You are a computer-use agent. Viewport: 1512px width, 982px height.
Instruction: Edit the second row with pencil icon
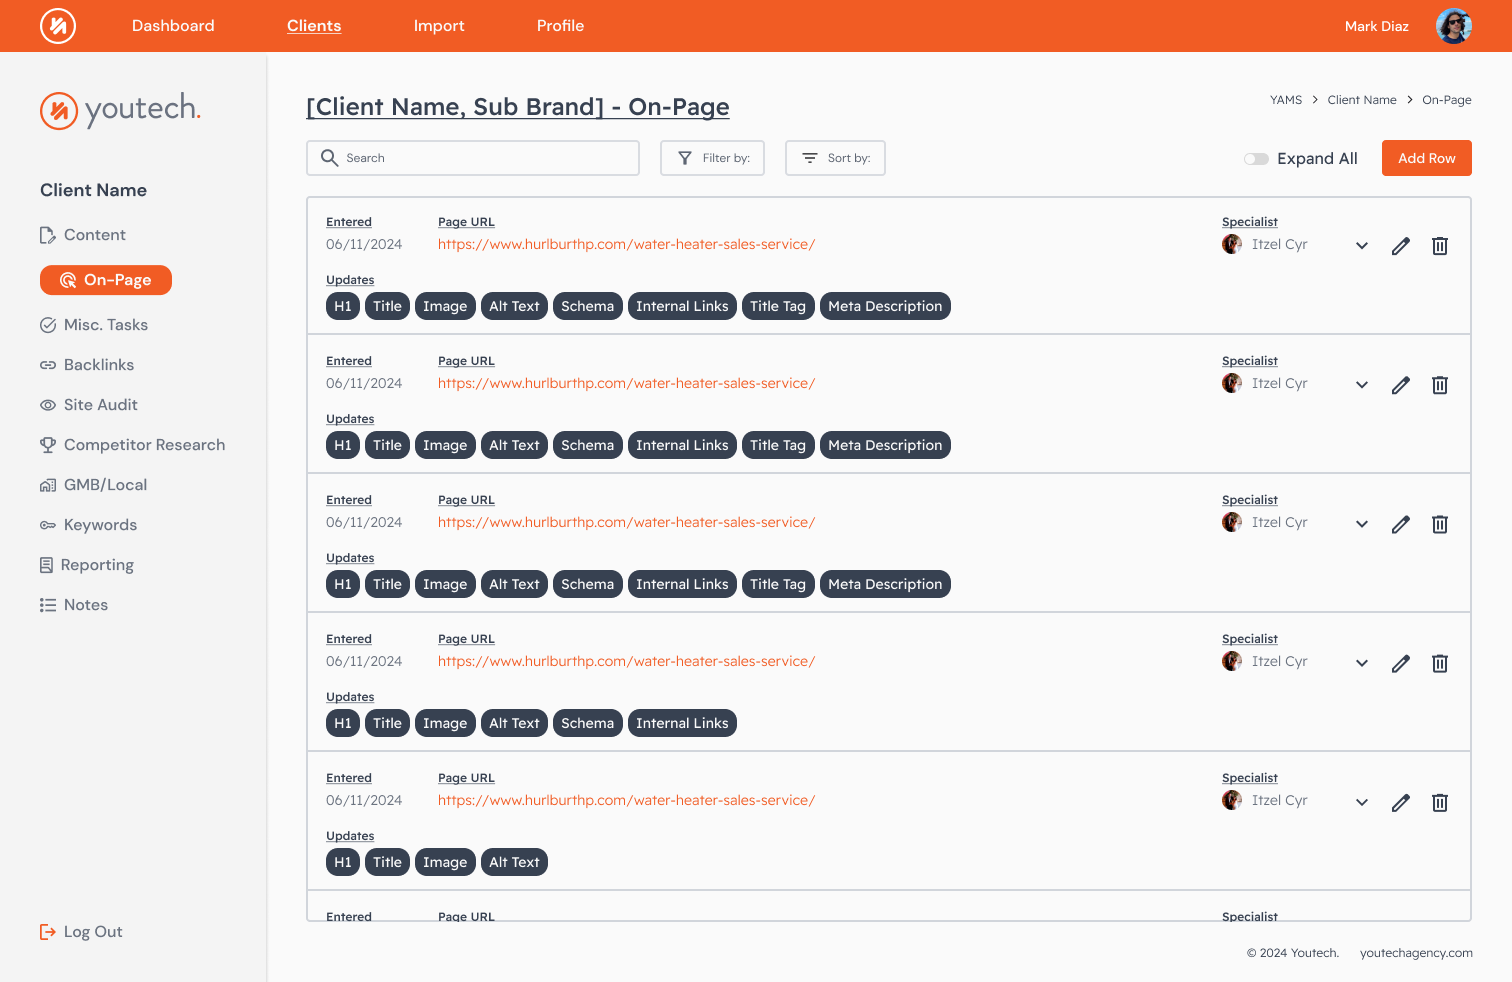click(x=1401, y=385)
